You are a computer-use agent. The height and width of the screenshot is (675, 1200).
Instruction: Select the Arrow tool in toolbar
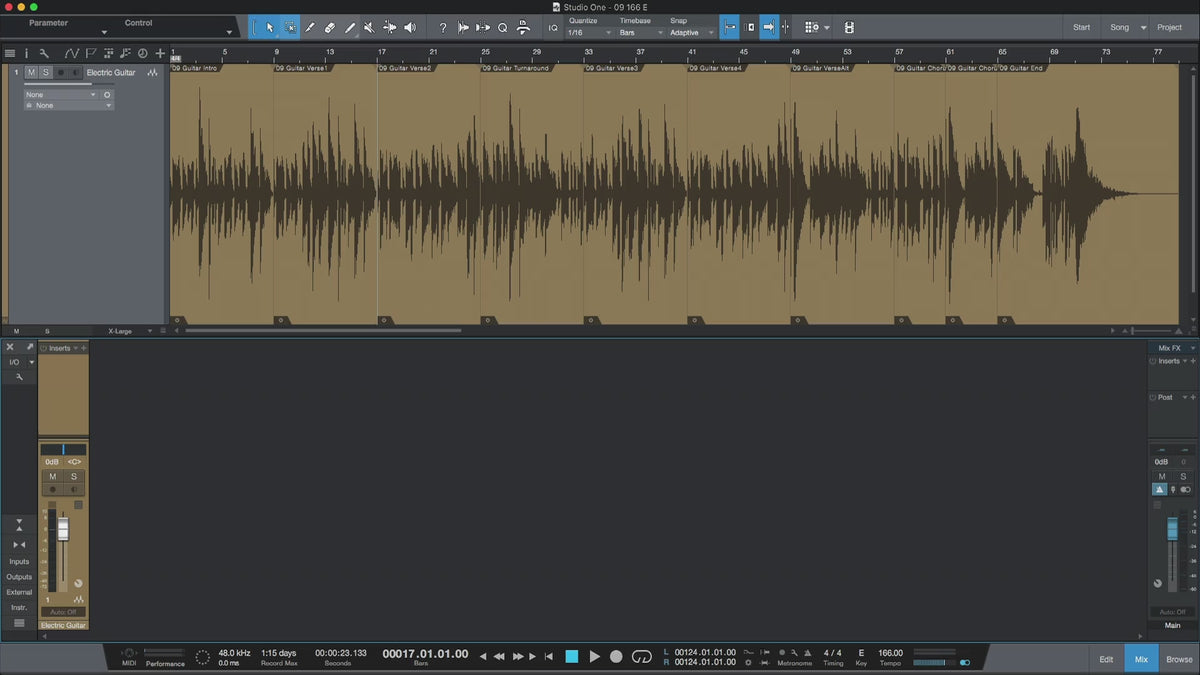tap(270, 28)
